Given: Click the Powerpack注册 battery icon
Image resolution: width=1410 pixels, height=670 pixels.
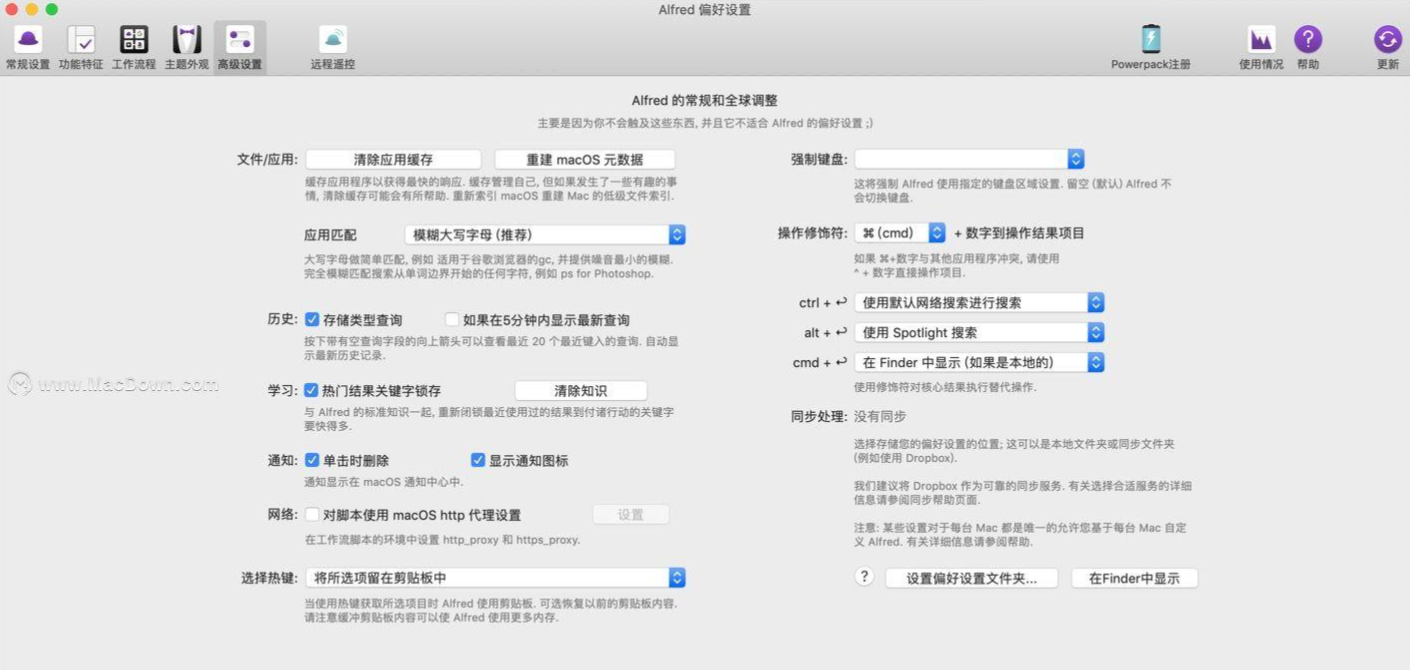Looking at the screenshot, I should tap(1151, 40).
